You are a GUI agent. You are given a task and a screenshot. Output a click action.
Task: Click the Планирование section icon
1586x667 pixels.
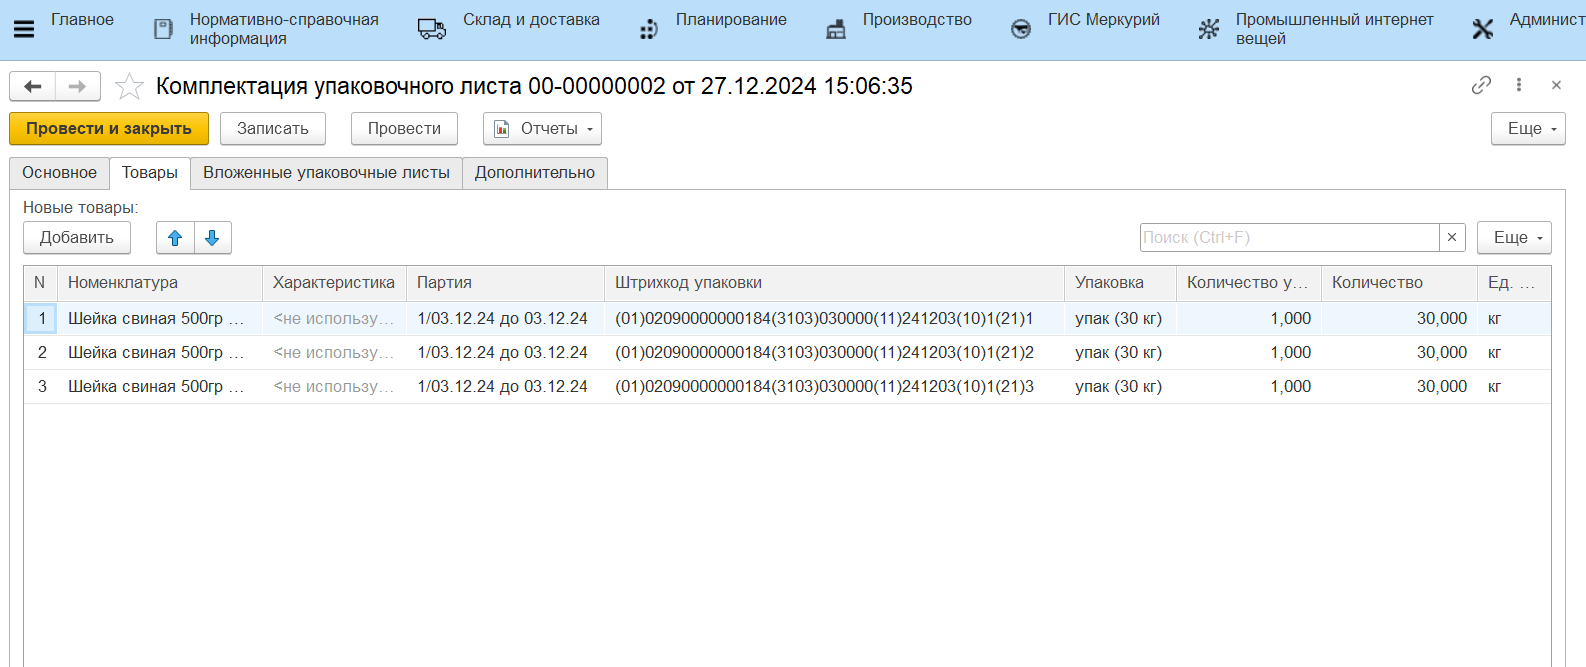point(649,29)
